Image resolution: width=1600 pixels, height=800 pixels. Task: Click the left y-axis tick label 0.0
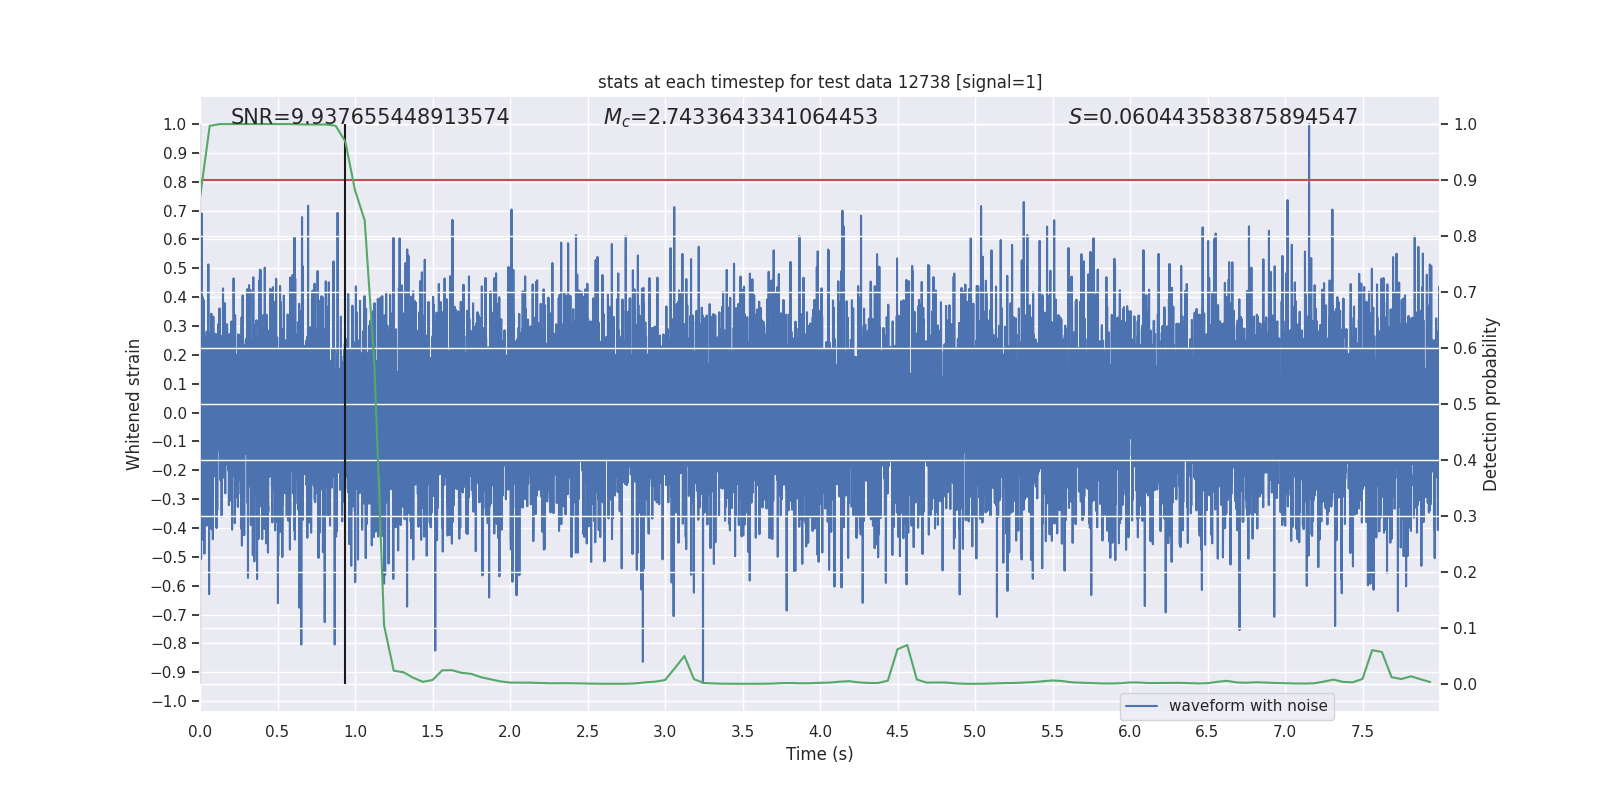(174, 413)
